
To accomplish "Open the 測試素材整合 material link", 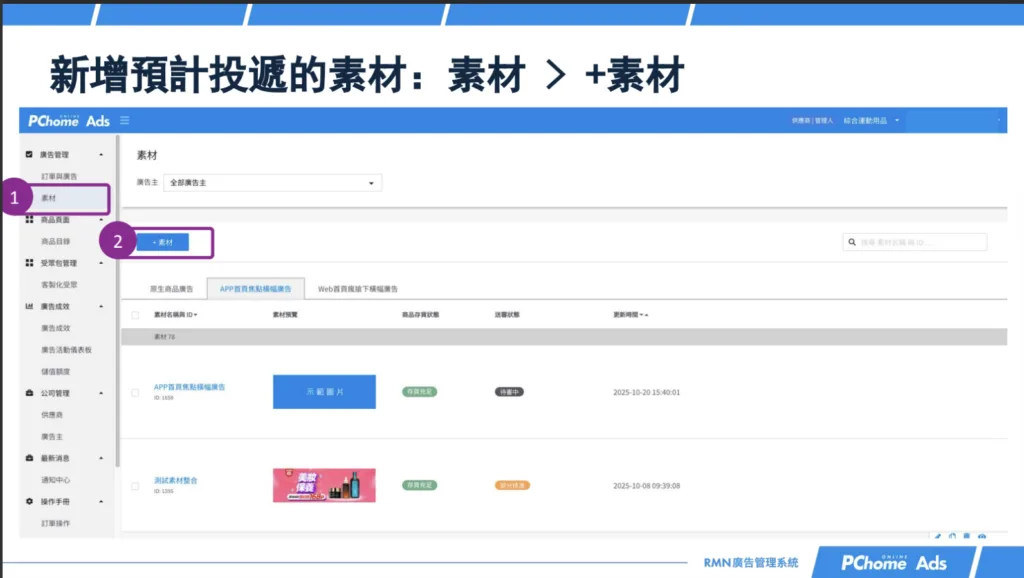I will coord(176,480).
